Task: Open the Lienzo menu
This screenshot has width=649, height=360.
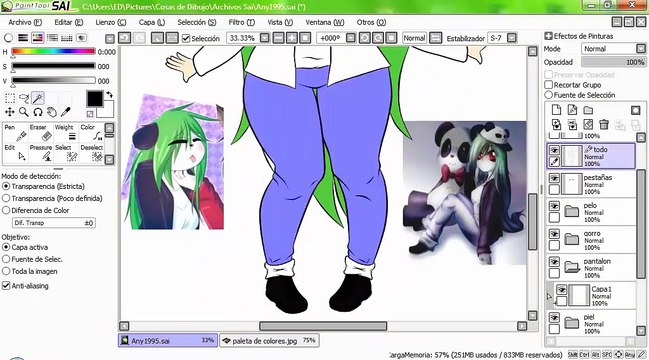Action: pos(111,22)
